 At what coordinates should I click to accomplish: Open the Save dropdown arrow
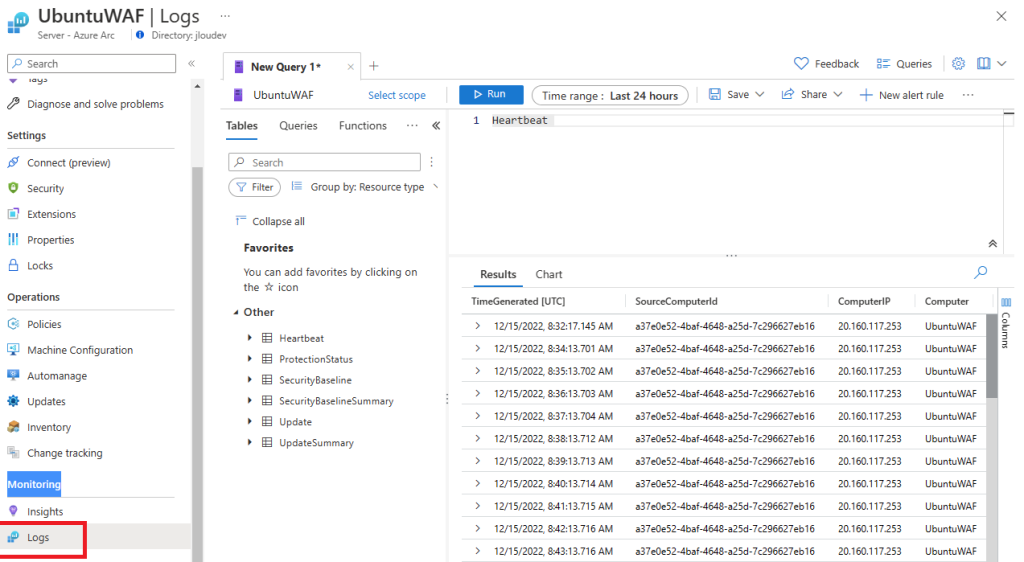point(760,95)
